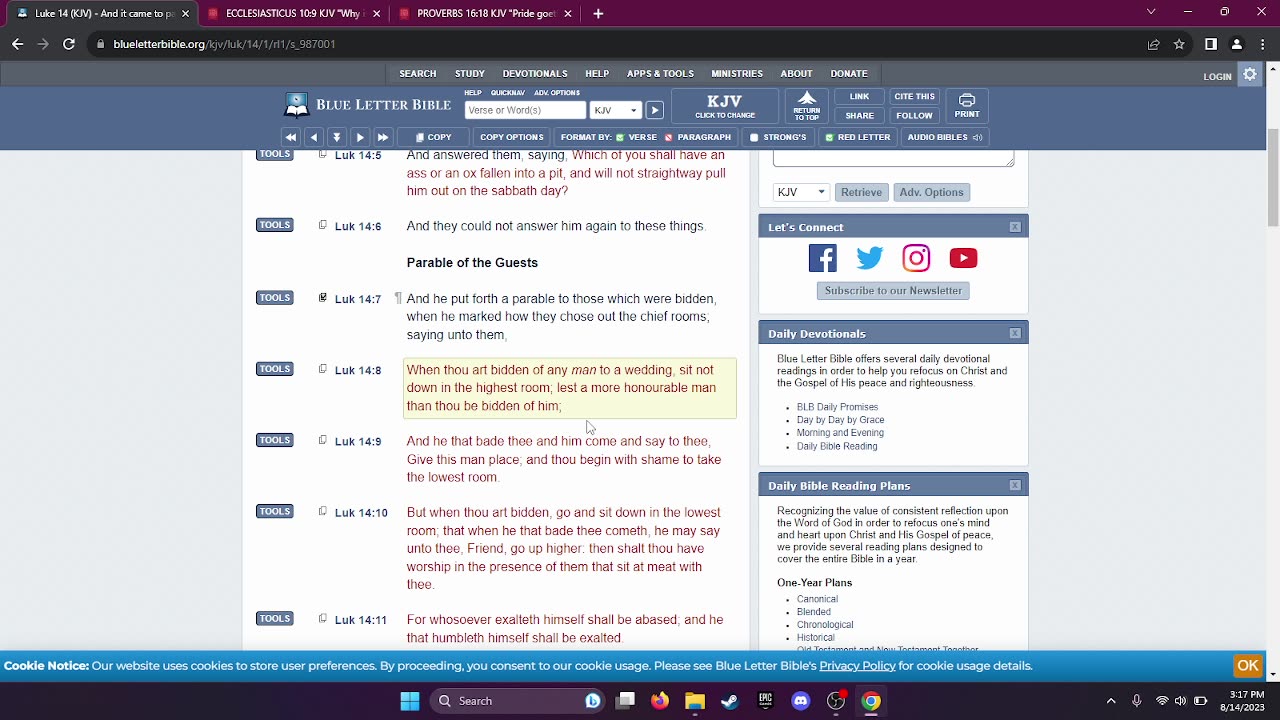Select the Luk 14:9 verse checkbox
The image size is (1280, 720).
[322, 440]
